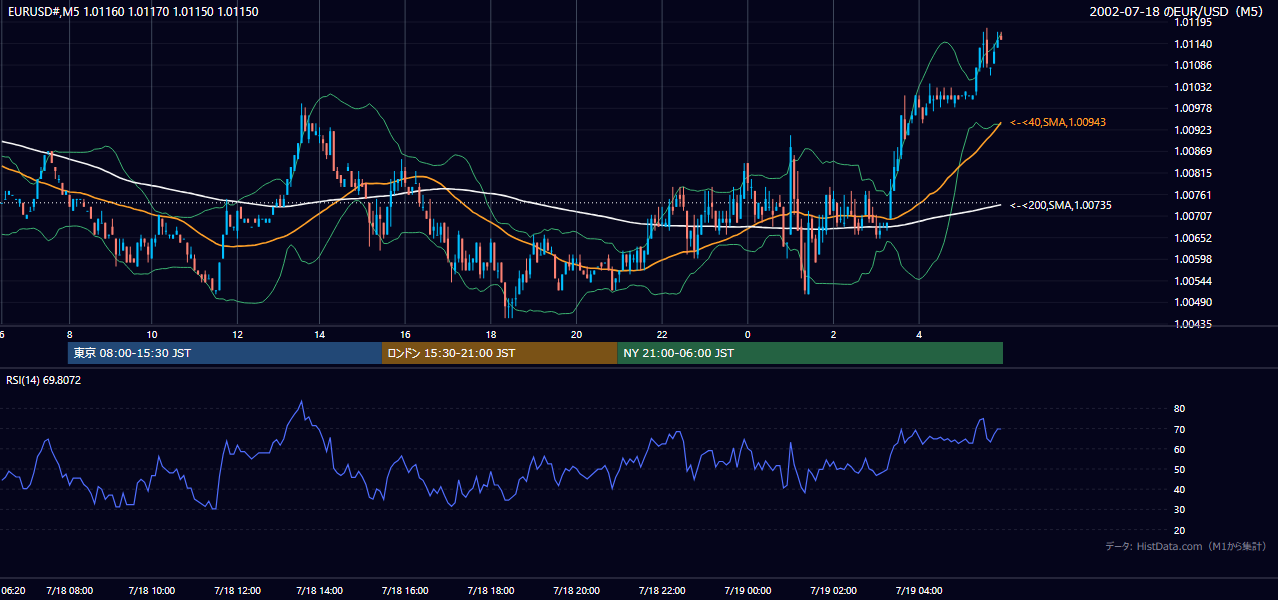Click the 7/18 20:00 bottom date label
Screen dimensions: 1278x600
576,591
